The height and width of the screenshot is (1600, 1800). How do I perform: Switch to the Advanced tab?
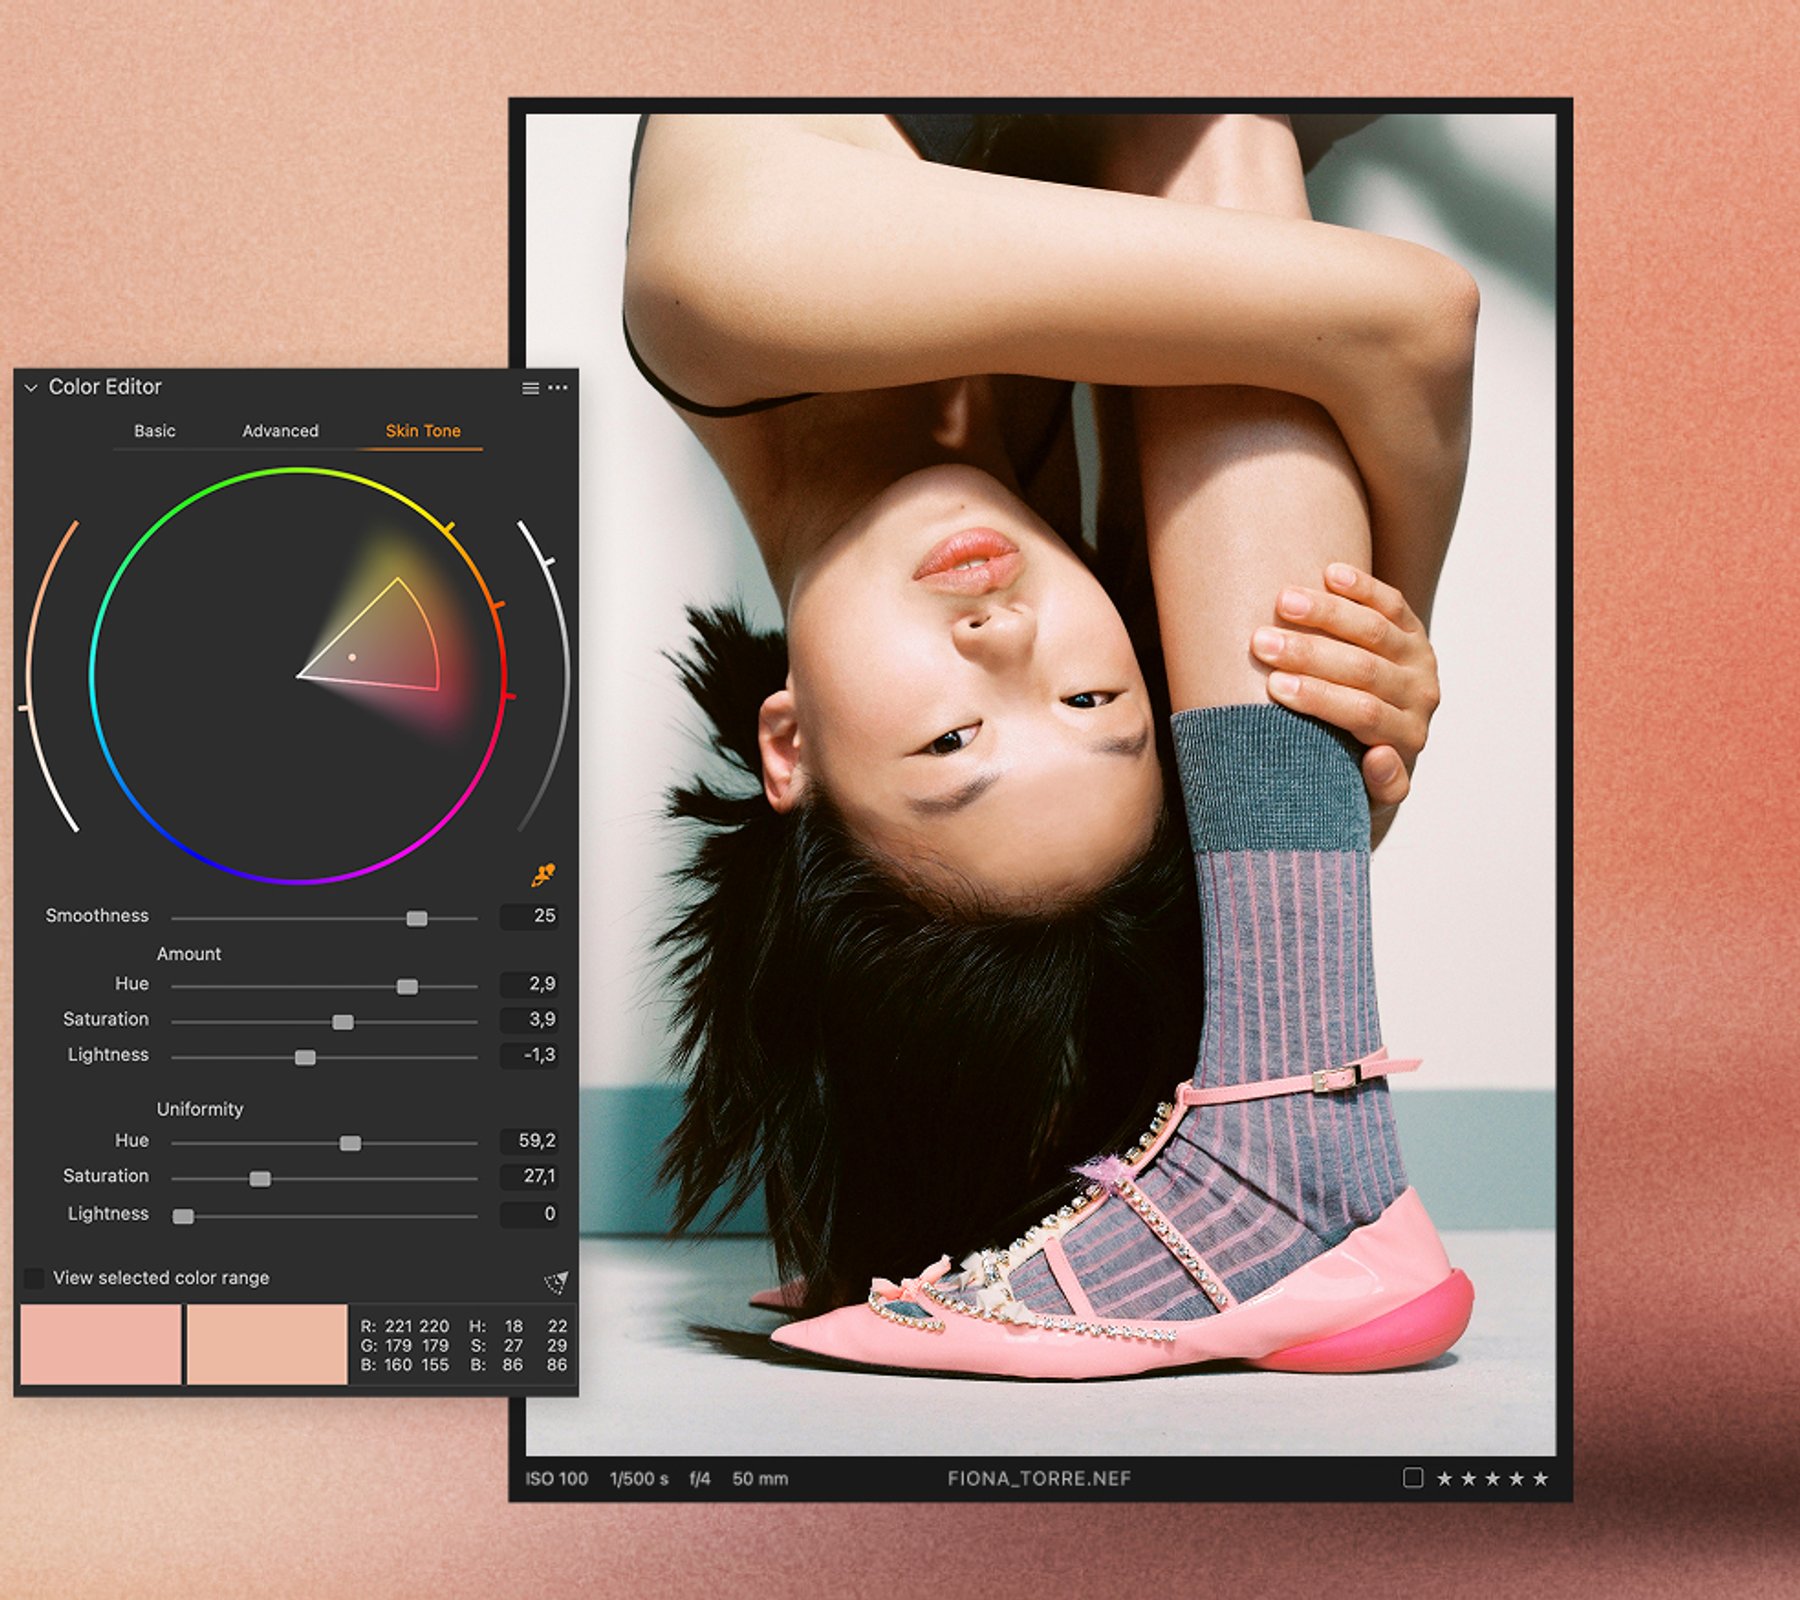click(x=280, y=431)
